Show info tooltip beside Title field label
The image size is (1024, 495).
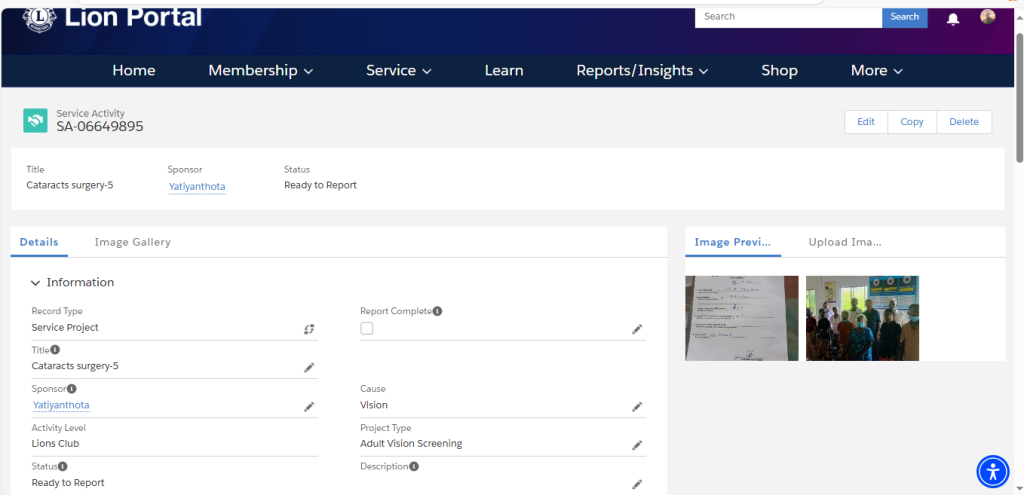[56, 350]
